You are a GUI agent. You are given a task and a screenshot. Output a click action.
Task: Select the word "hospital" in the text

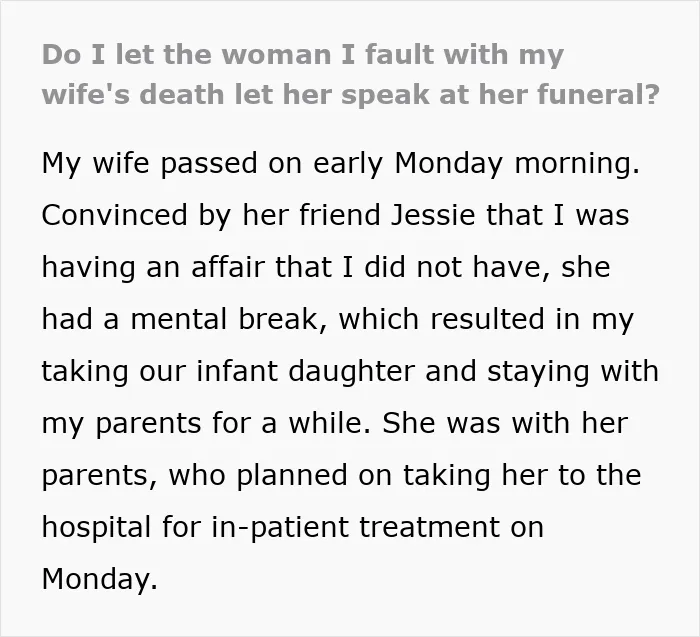point(96,527)
